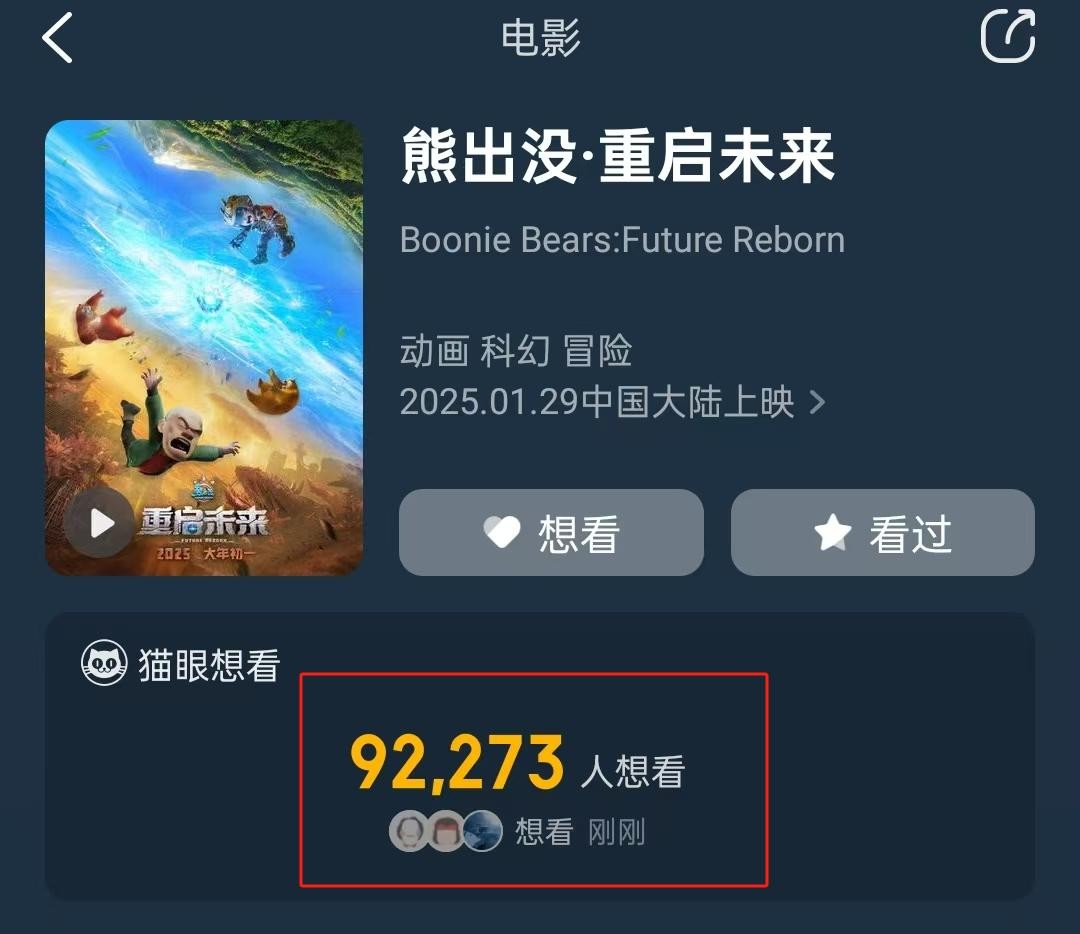Mark the movie as 看过 watched
The width and height of the screenshot is (1080, 934).
coord(882,532)
